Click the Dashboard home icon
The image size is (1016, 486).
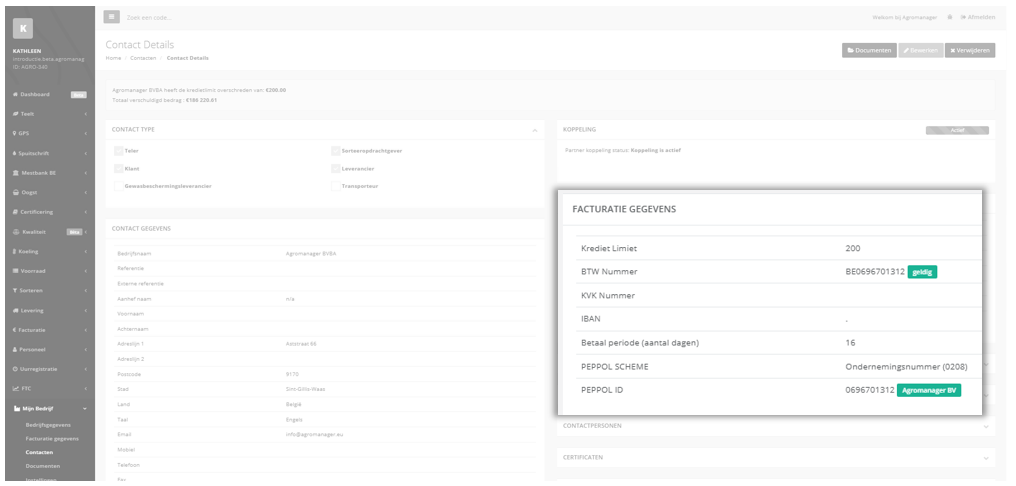pyautogui.click(x=15, y=95)
